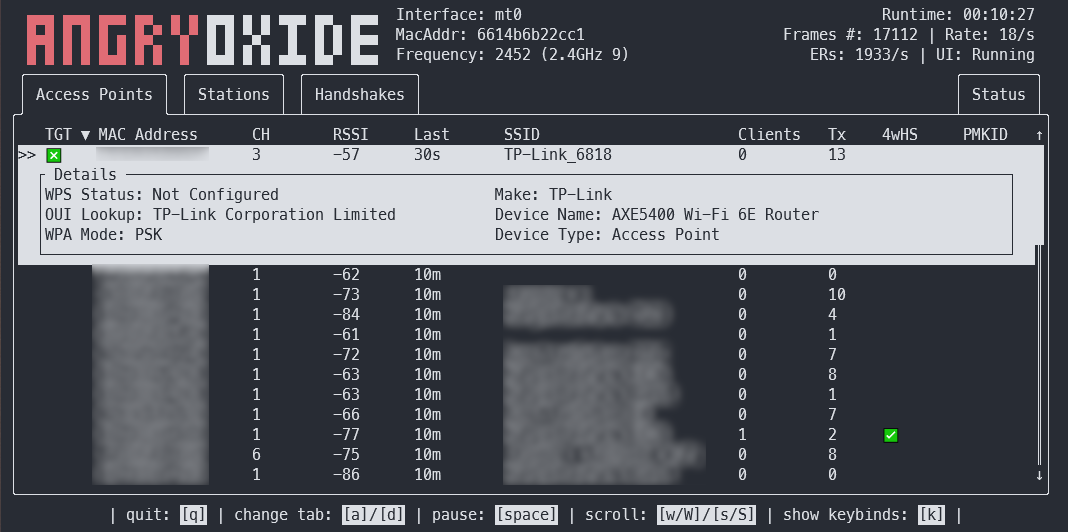This screenshot has width=1068, height=532.
Task: Click the scroll down arrow at list bottom
Action: [1039, 475]
